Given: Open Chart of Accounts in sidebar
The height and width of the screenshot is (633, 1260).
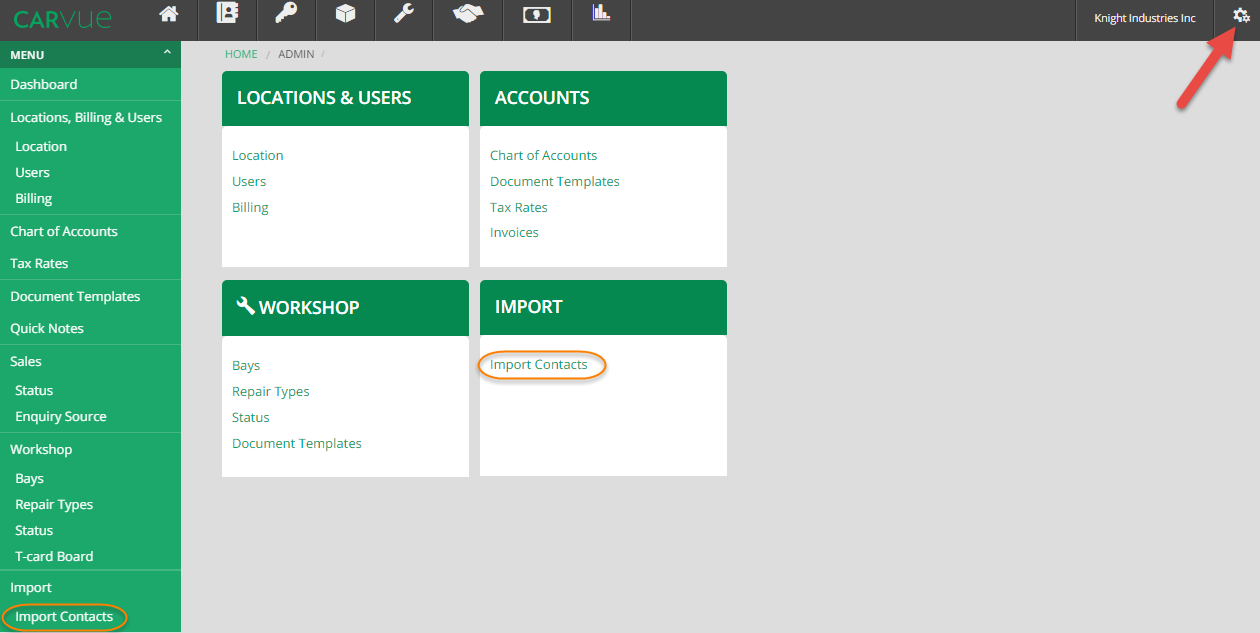Looking at the screenshot, I should click(64, 231).
